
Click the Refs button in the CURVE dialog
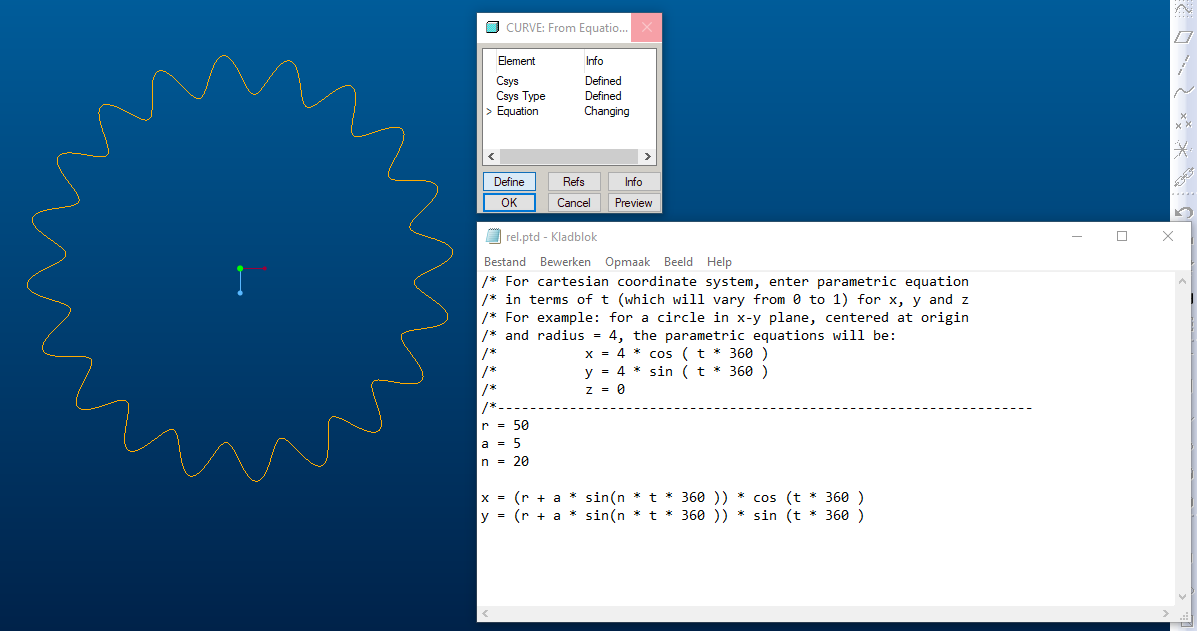pos(573,182)
